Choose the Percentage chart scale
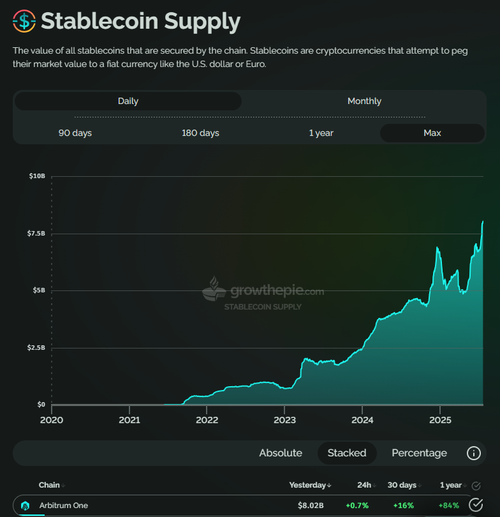The height and width of the screenshot is (517, 500). (419, 453)
